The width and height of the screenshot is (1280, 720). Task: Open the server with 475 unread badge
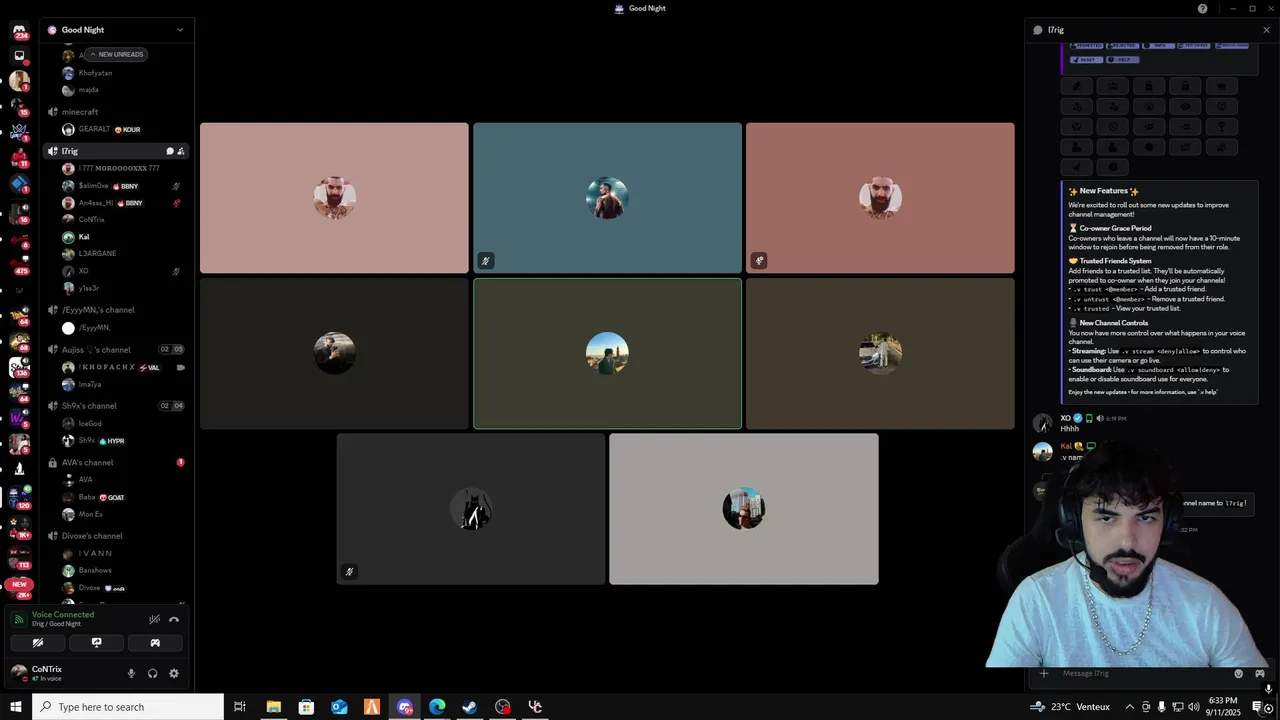(x=19, y=264)
